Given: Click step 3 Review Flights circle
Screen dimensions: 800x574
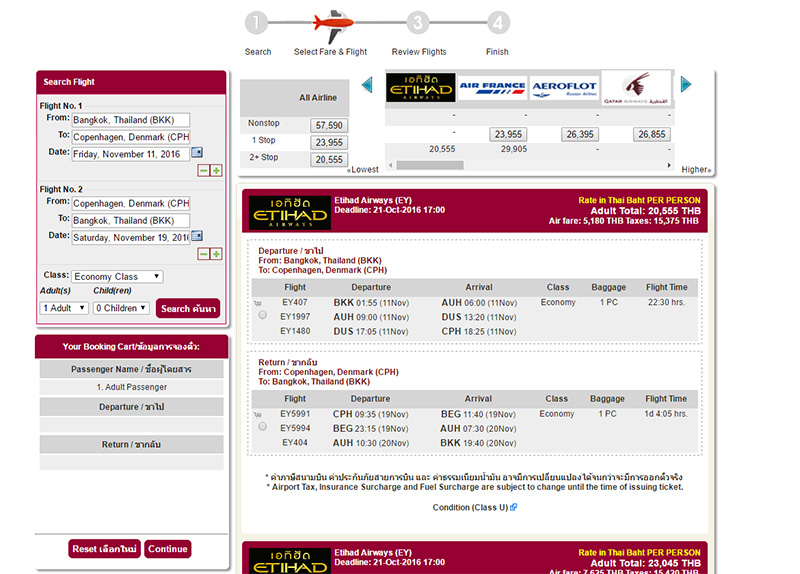Looking at the screenshot, I should [x=418, y=23].
